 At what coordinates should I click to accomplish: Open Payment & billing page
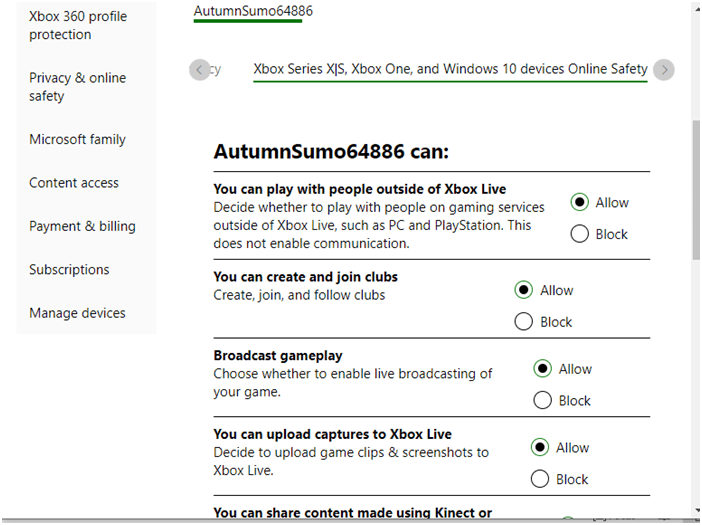tap(82, 226)
